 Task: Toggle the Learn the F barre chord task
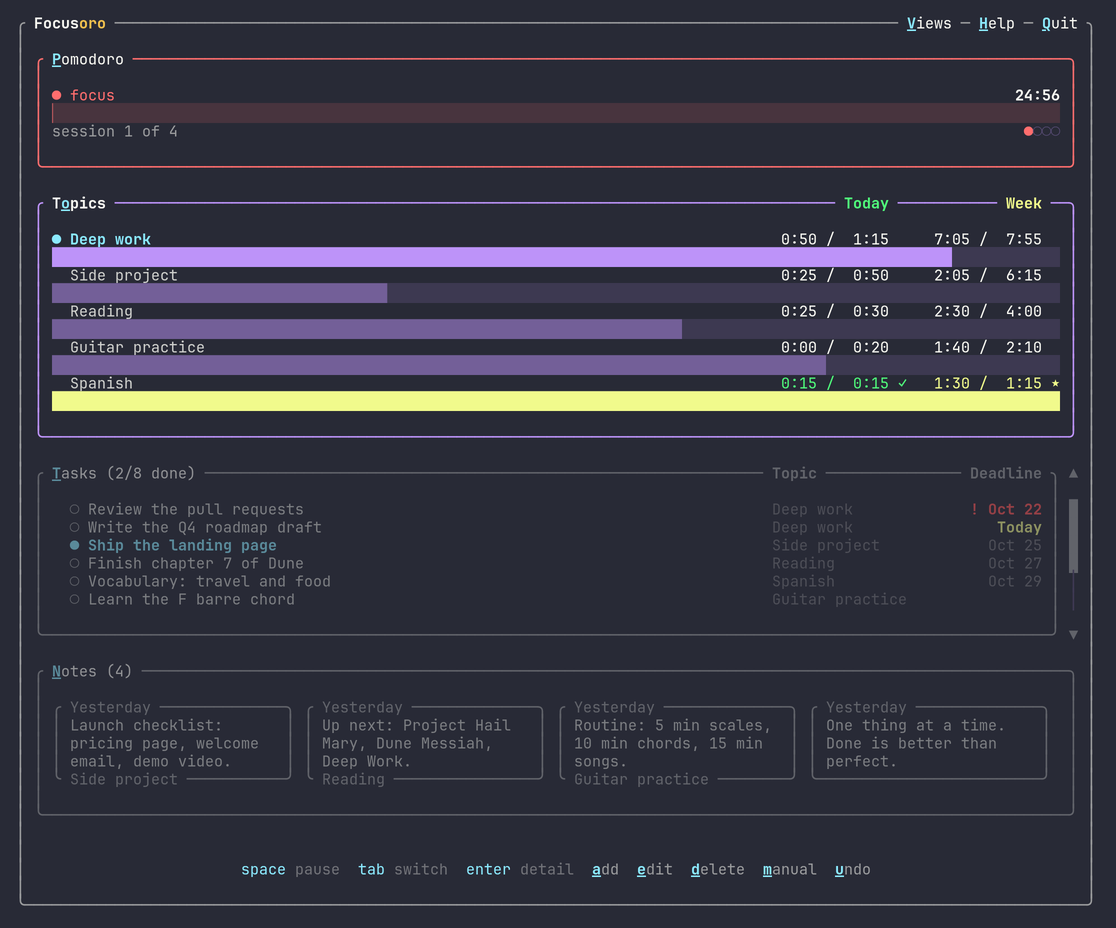click(x=75, y=599)
